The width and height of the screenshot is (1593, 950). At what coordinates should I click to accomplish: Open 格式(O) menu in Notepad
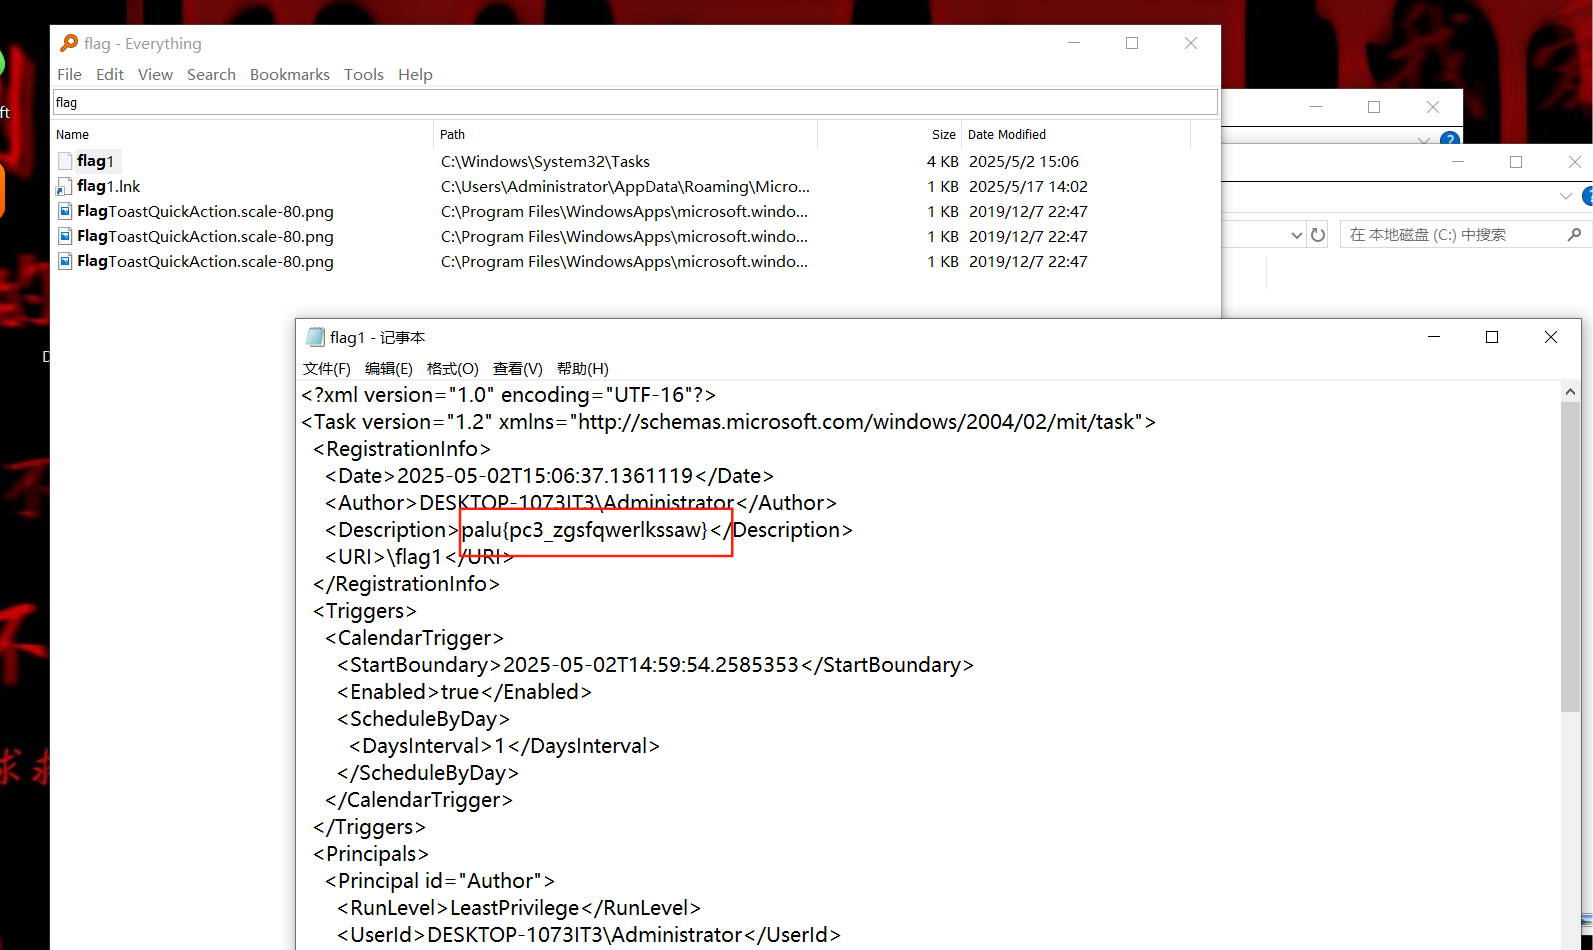pos(453,368)
